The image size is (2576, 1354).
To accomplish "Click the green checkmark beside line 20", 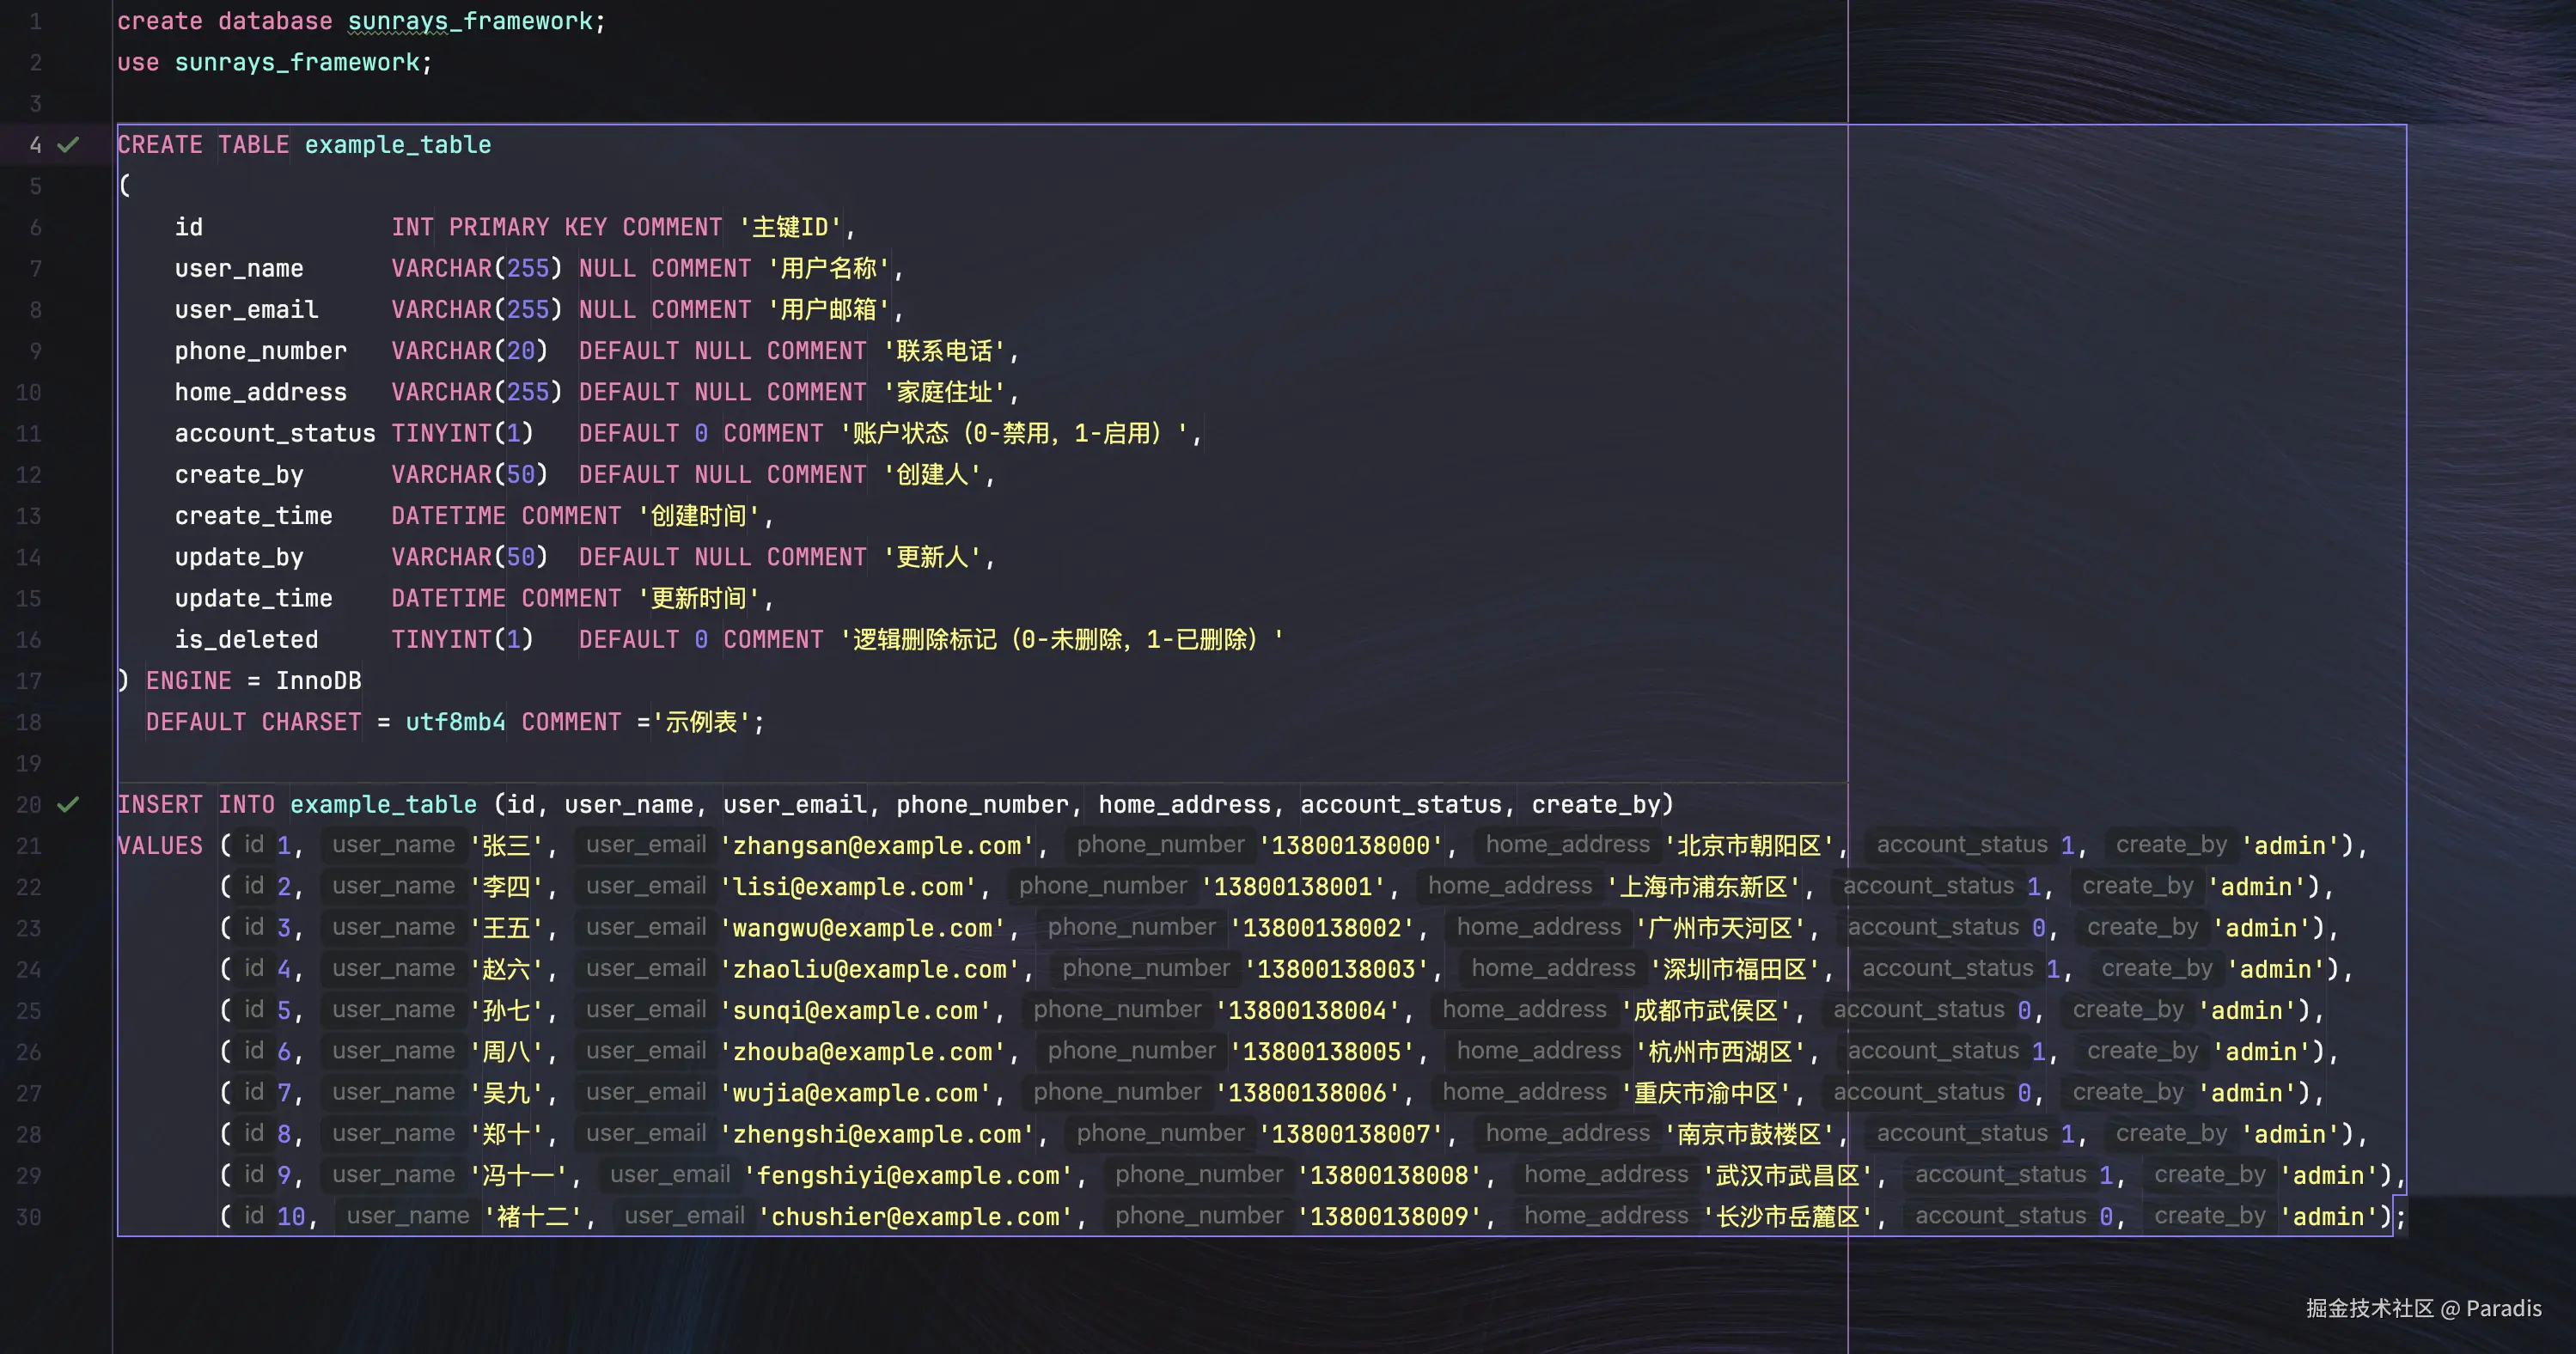I will [x=68, y=804].
